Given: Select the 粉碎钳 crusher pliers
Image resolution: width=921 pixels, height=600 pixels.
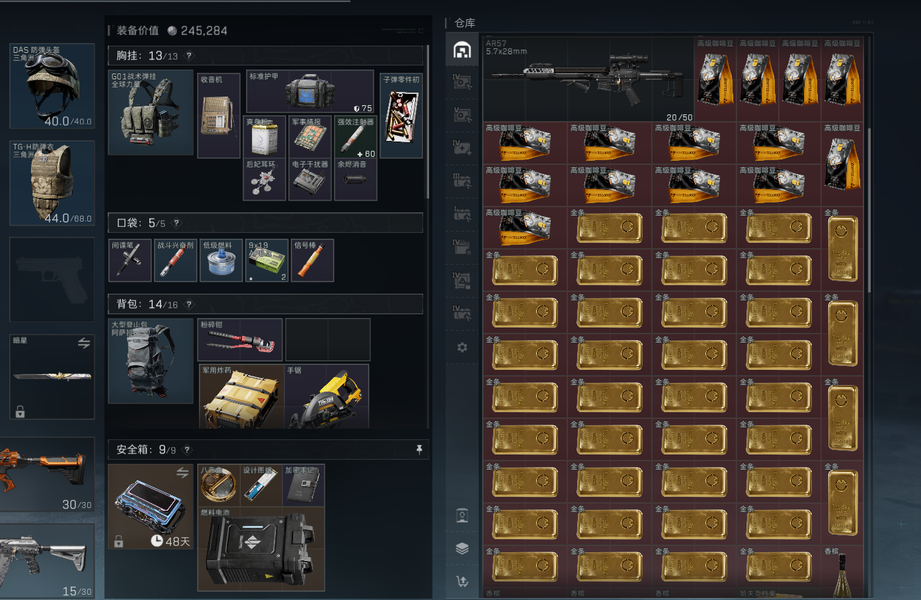Looking at the screenshot, I should (240, 340).
